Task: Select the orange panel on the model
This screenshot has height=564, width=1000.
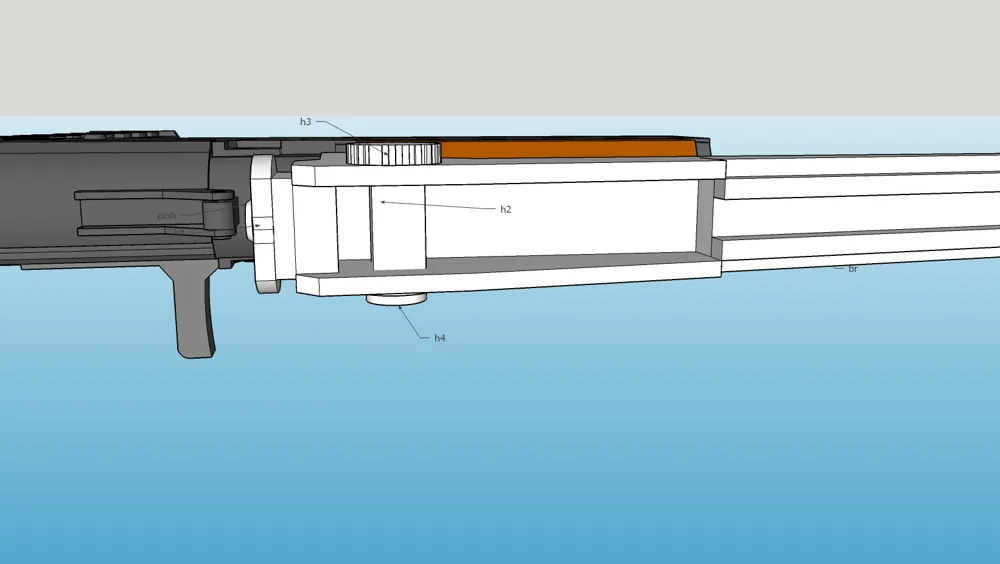Action: [568, 149]
